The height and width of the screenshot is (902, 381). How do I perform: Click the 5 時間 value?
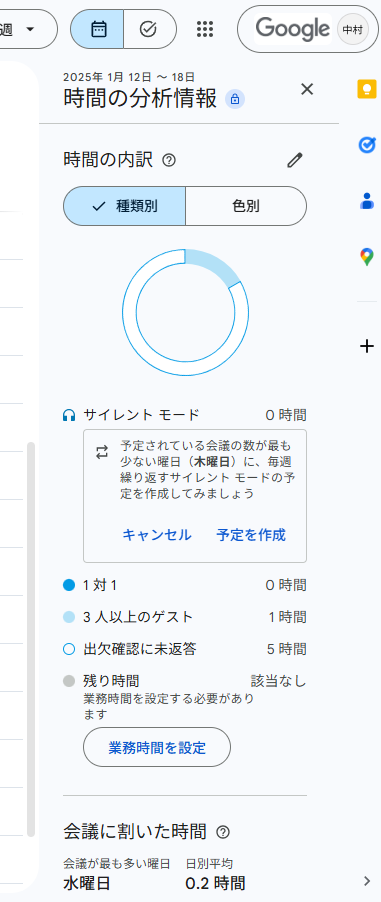(287, 649)
